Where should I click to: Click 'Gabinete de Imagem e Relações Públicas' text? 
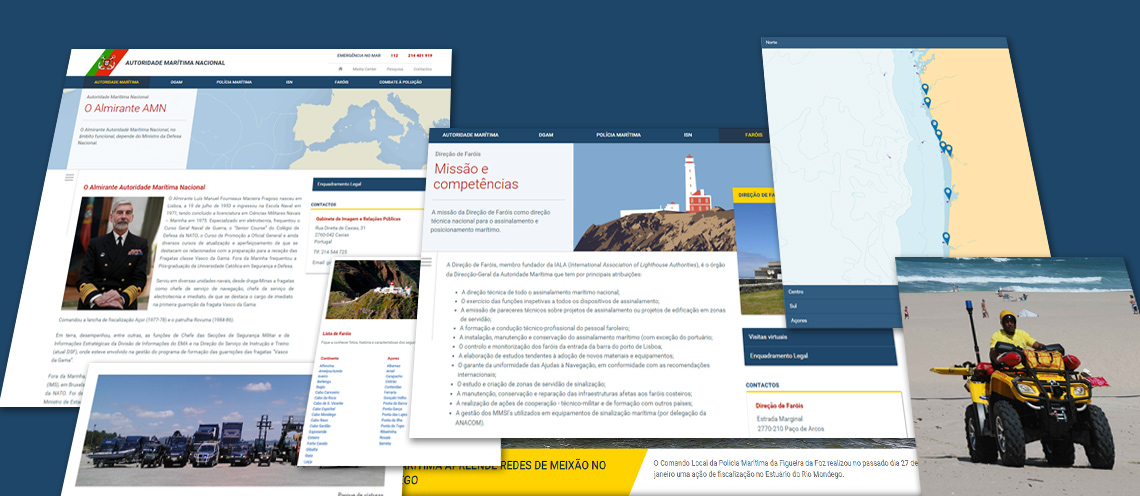click(358, 218)
